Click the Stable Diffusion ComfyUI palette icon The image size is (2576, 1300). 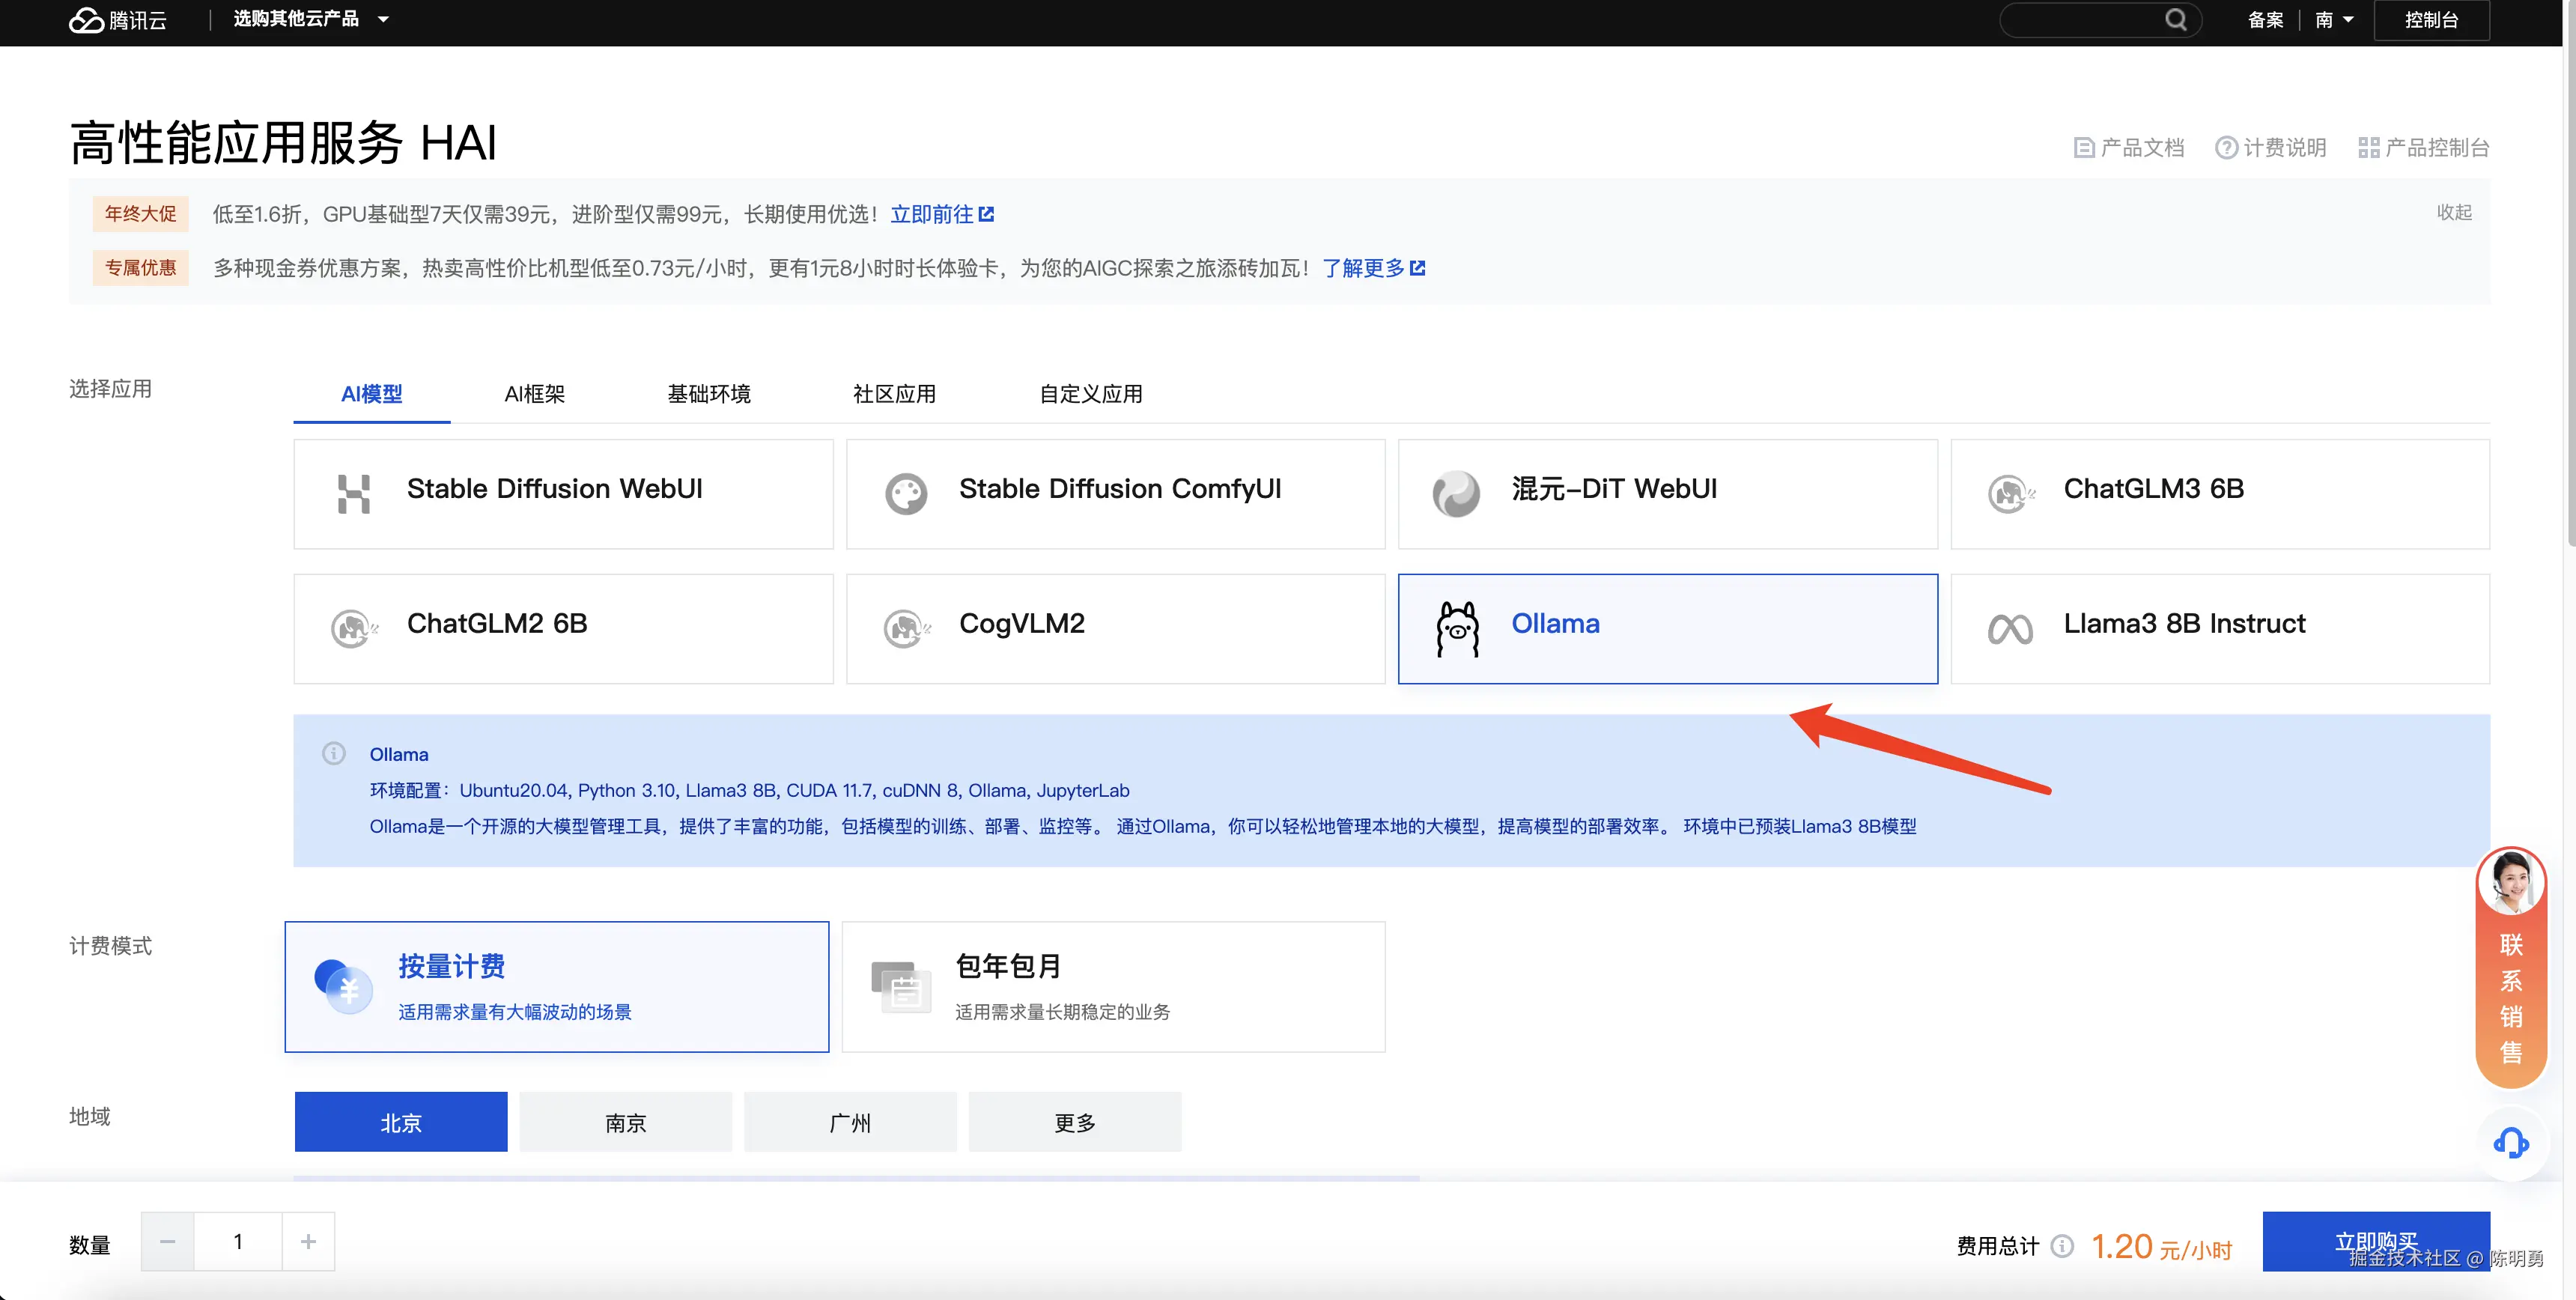click(906, 493)
